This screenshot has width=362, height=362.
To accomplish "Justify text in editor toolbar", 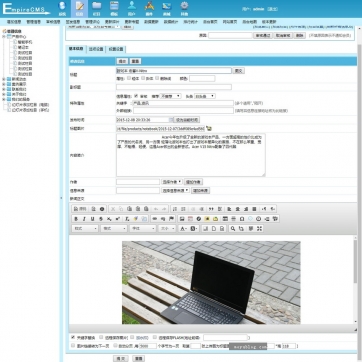I will (x=254, y=209).
